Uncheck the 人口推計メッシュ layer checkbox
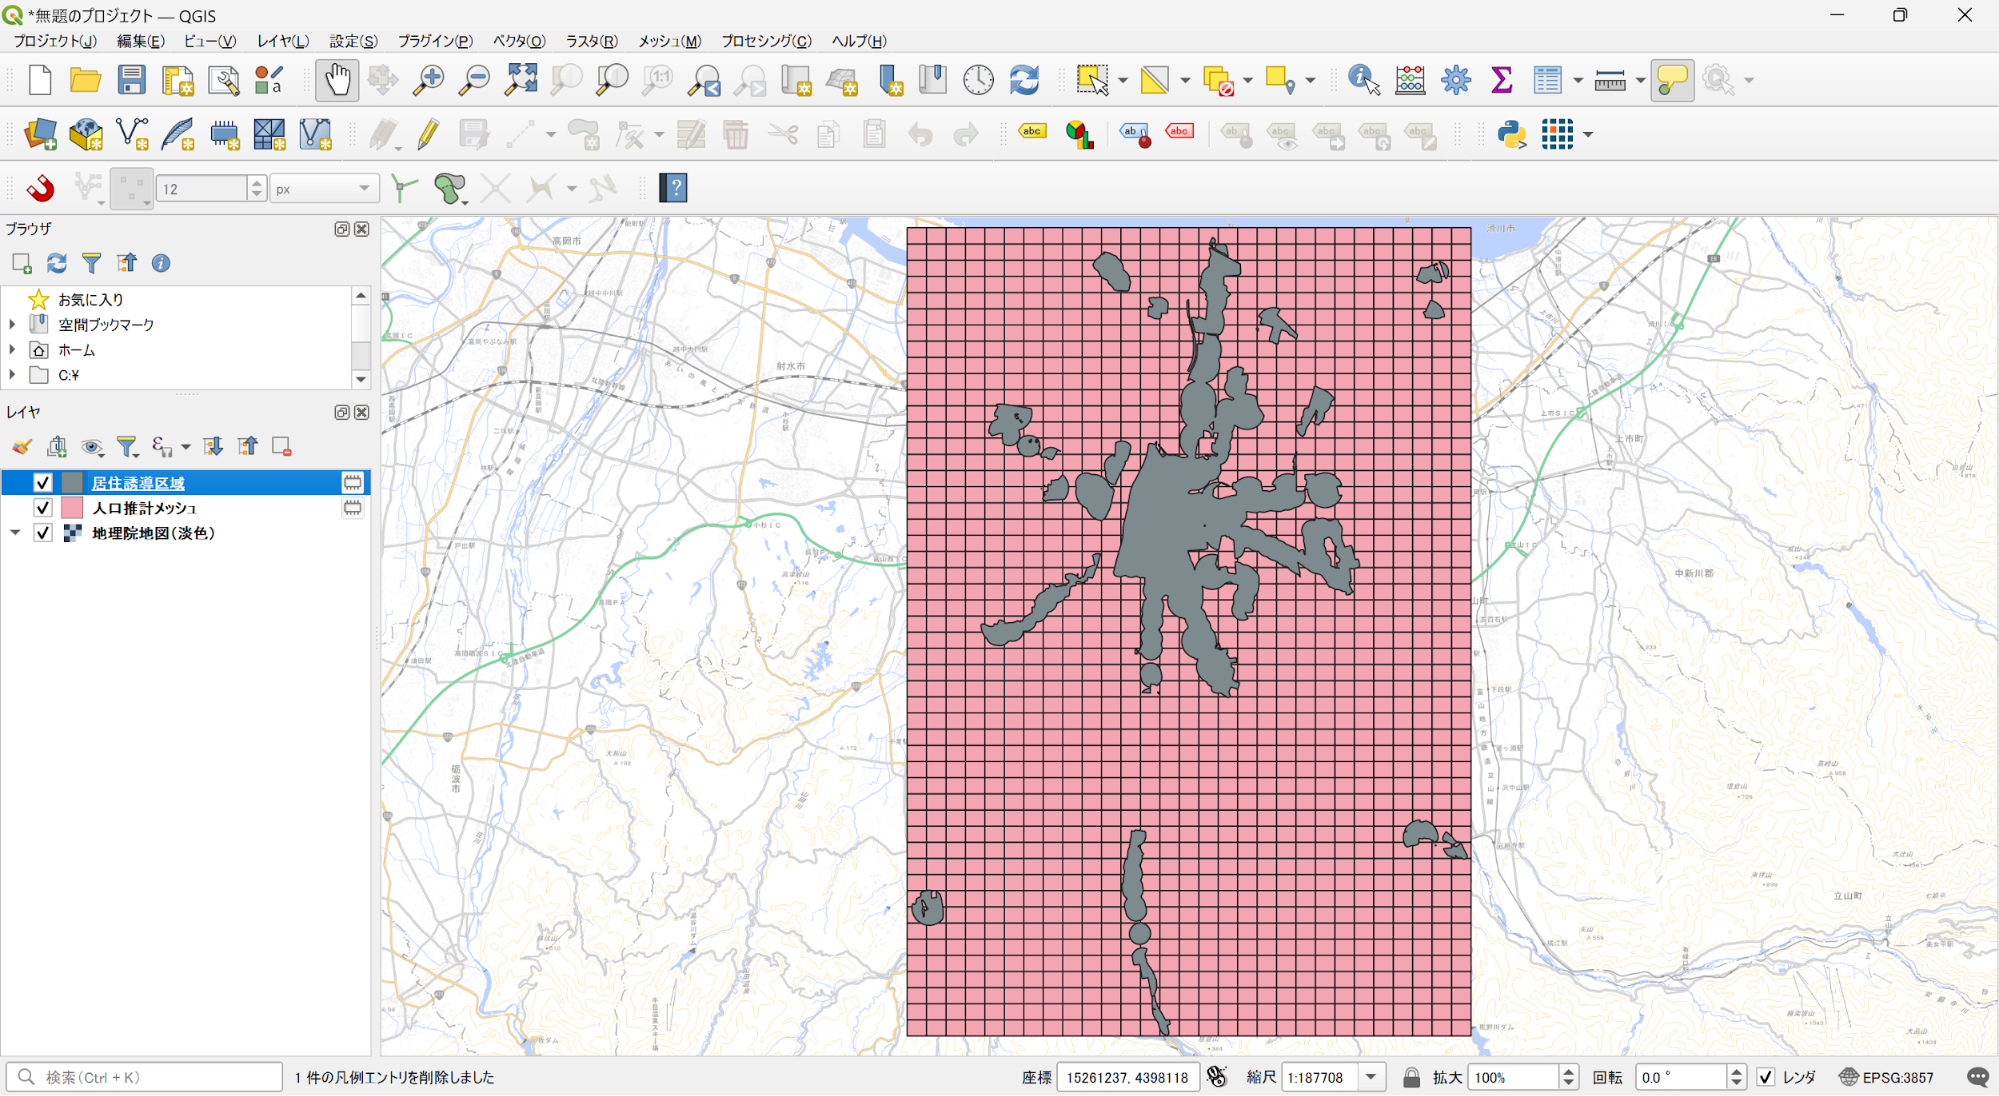Screen dimensions: 1999x1096 pyautogui.click(x=43, y=508)
